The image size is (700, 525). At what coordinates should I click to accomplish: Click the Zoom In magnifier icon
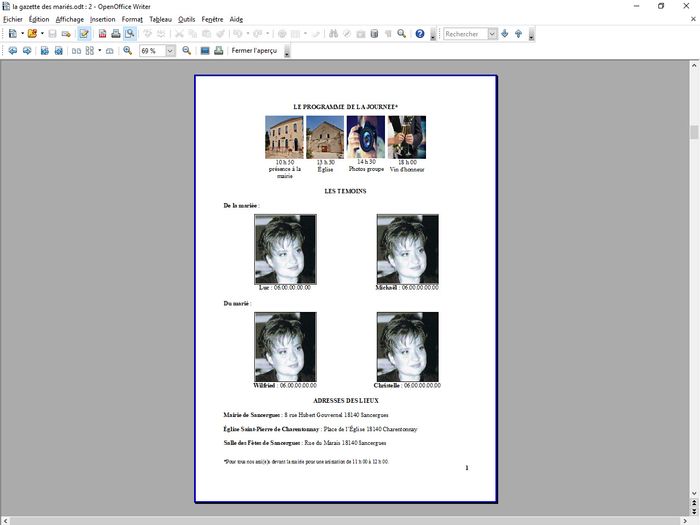pos(128,51)
